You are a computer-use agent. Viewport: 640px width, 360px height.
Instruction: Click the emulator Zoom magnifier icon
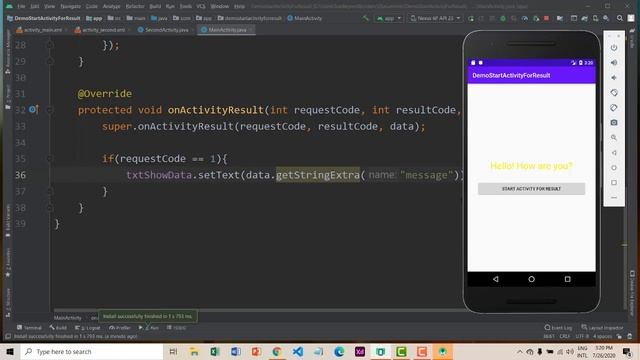(614, 138)
